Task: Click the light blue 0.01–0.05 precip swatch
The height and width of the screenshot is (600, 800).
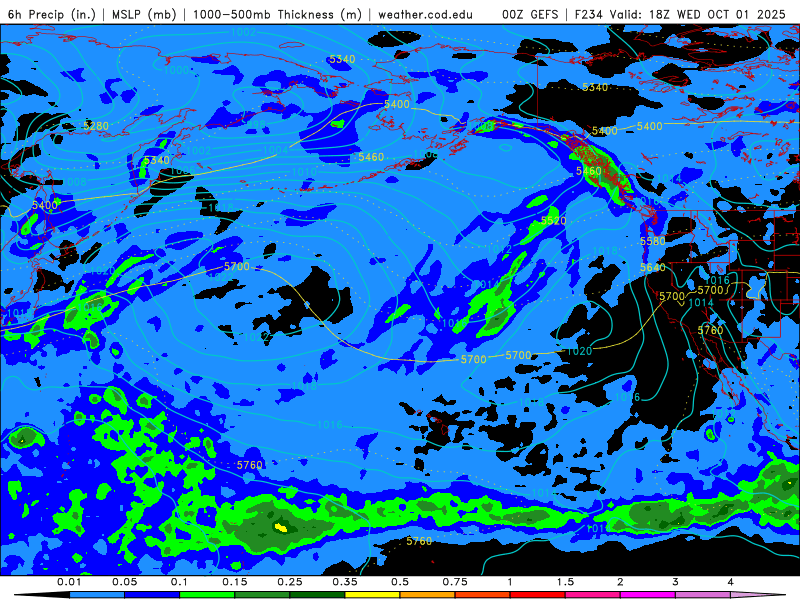Action: click(x=97, y=595)
